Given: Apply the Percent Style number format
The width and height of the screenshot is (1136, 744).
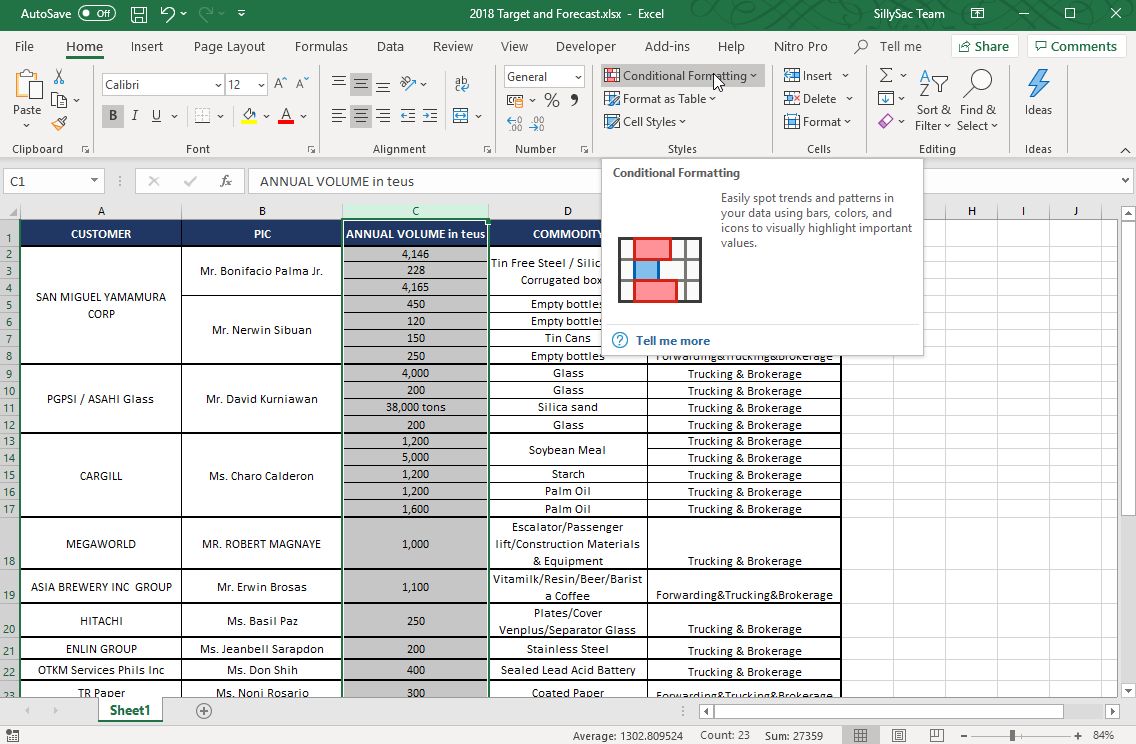Looking at the screenshot, I should 551,99.
